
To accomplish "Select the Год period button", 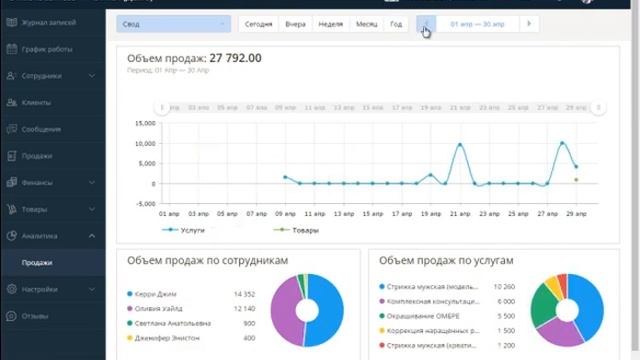I will point(396,24).
